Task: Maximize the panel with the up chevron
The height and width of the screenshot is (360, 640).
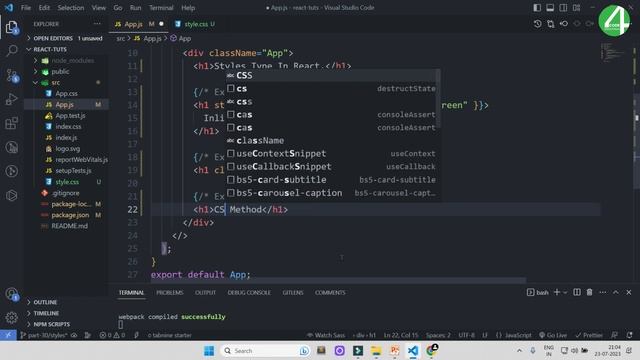Action: (616, 292)
